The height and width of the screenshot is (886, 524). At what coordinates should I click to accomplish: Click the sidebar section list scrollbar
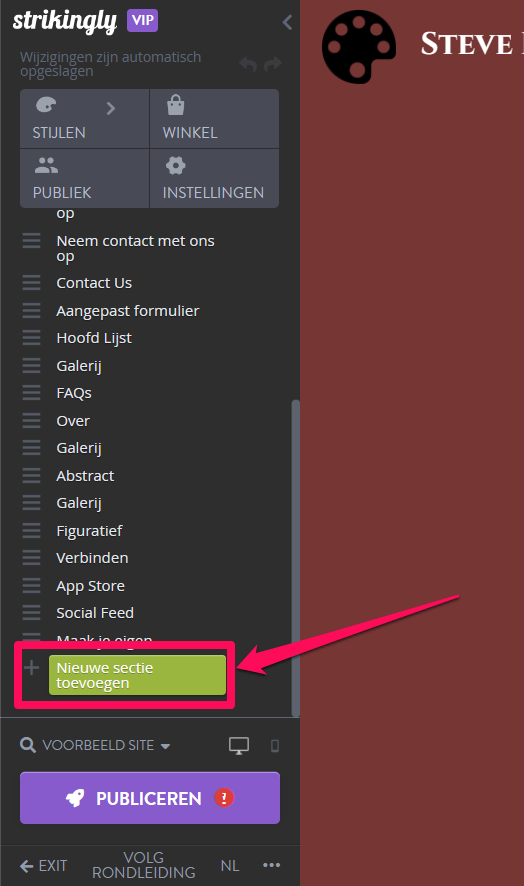295,558
